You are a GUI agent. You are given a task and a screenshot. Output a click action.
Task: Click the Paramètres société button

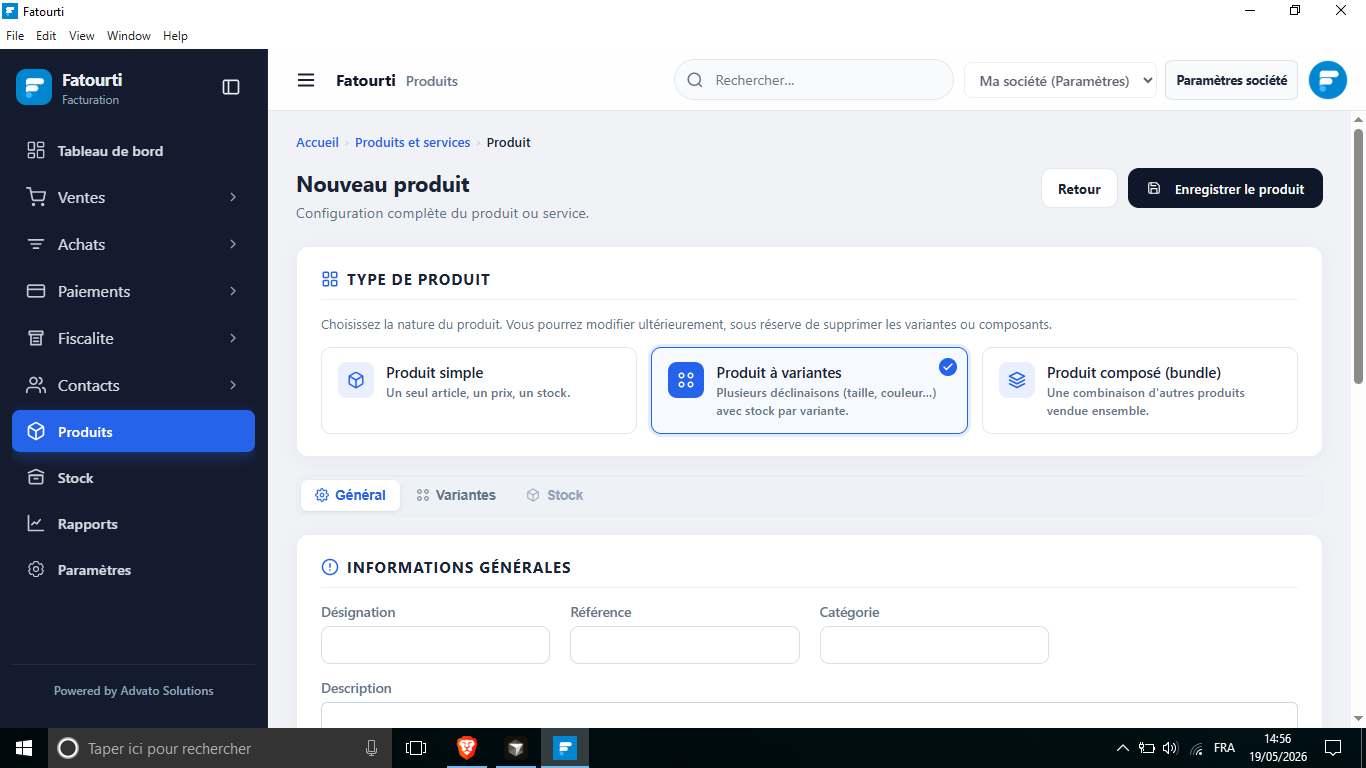click(x=1231, y=80)
